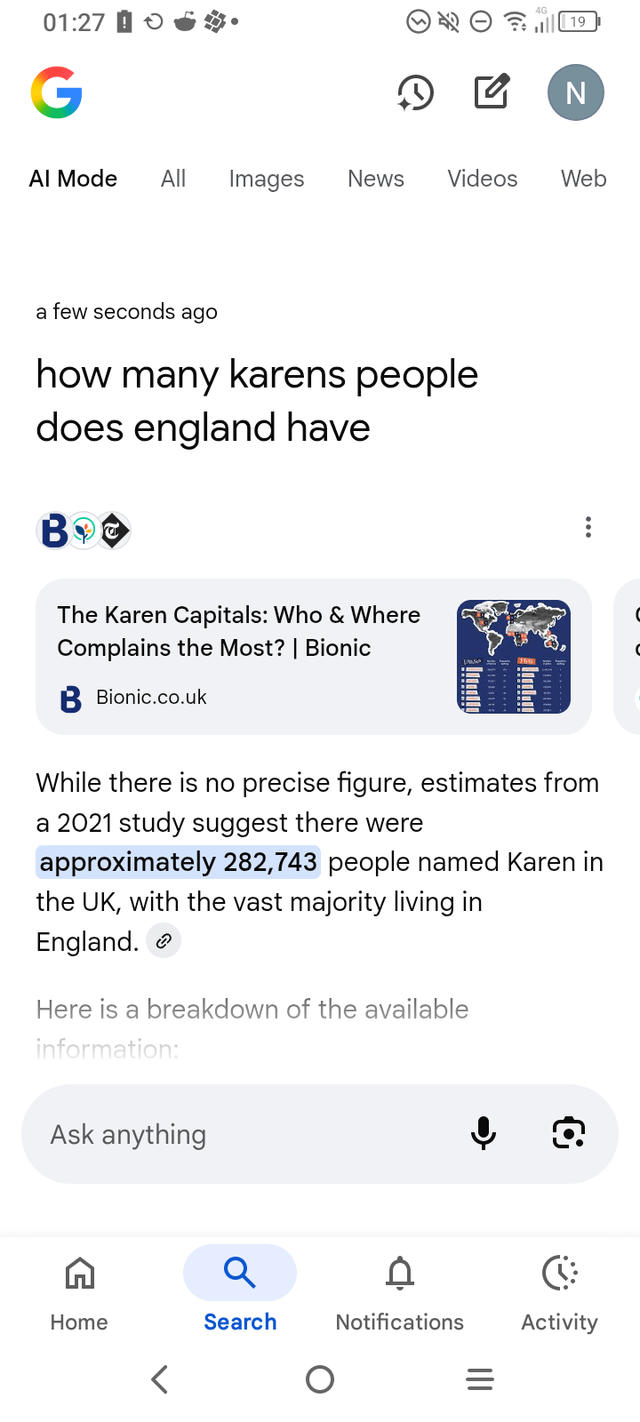Open the Activity section
Image resolution: width=640 pixels, height=1422 pixels.
(559, 1293)
